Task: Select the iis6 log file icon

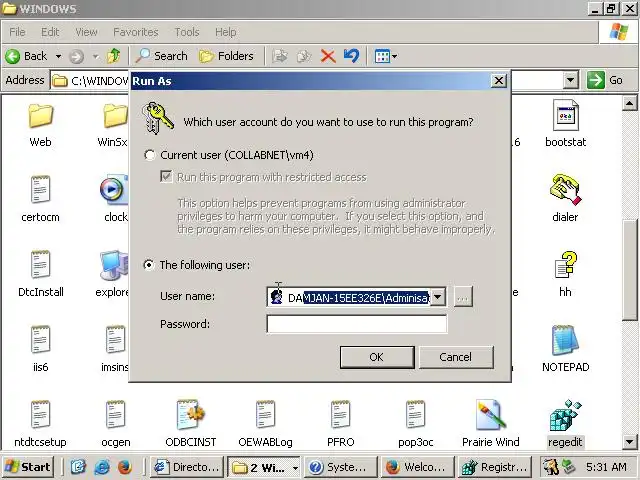Action: coord(40,340)
